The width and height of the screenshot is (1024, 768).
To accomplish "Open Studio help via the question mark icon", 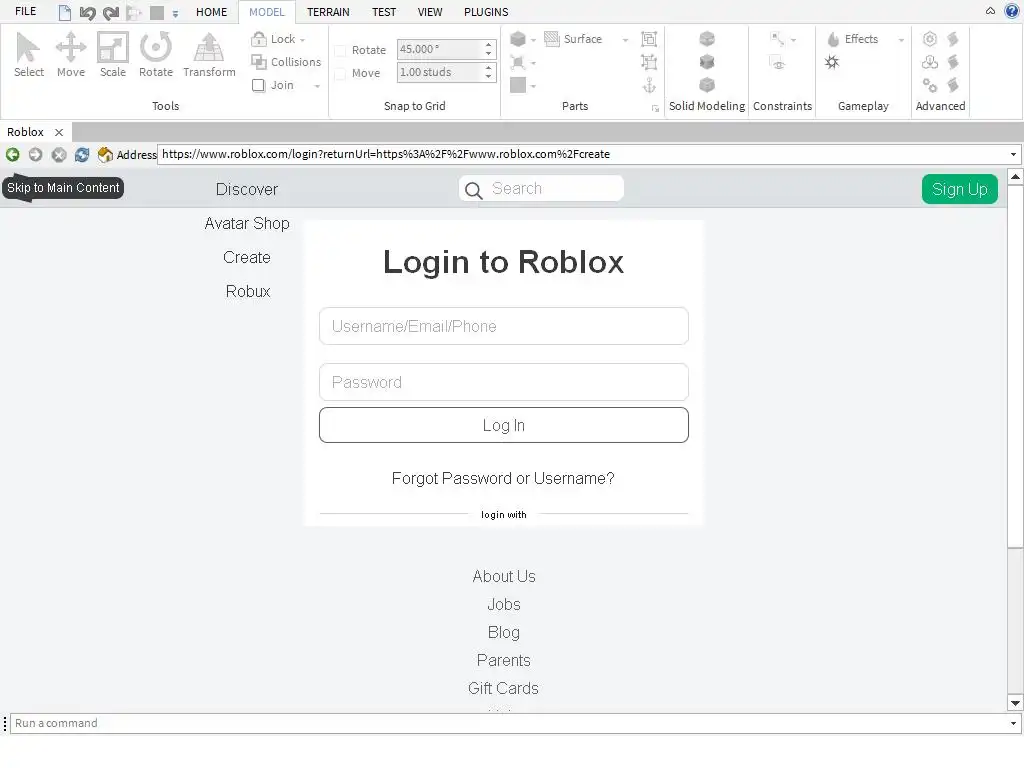I will tap(1012, 11).
